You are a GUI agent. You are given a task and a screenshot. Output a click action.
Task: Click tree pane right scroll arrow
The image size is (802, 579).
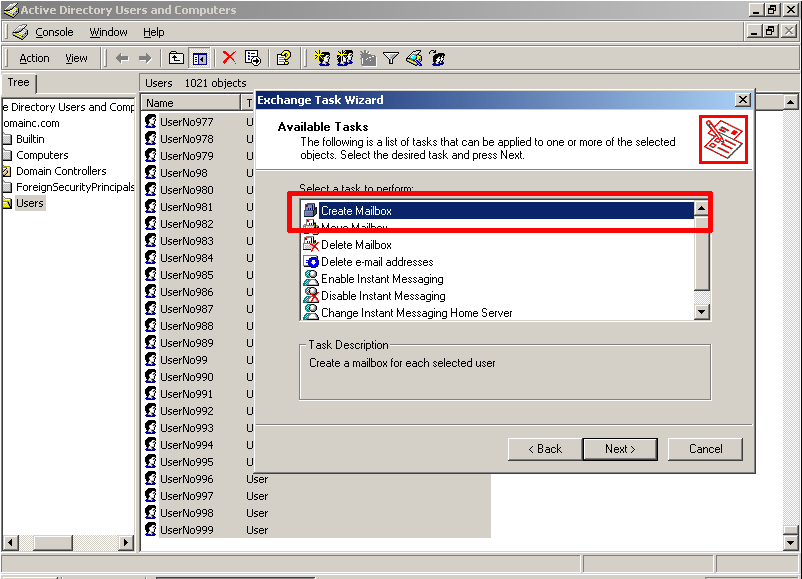(x=125, y=542)
